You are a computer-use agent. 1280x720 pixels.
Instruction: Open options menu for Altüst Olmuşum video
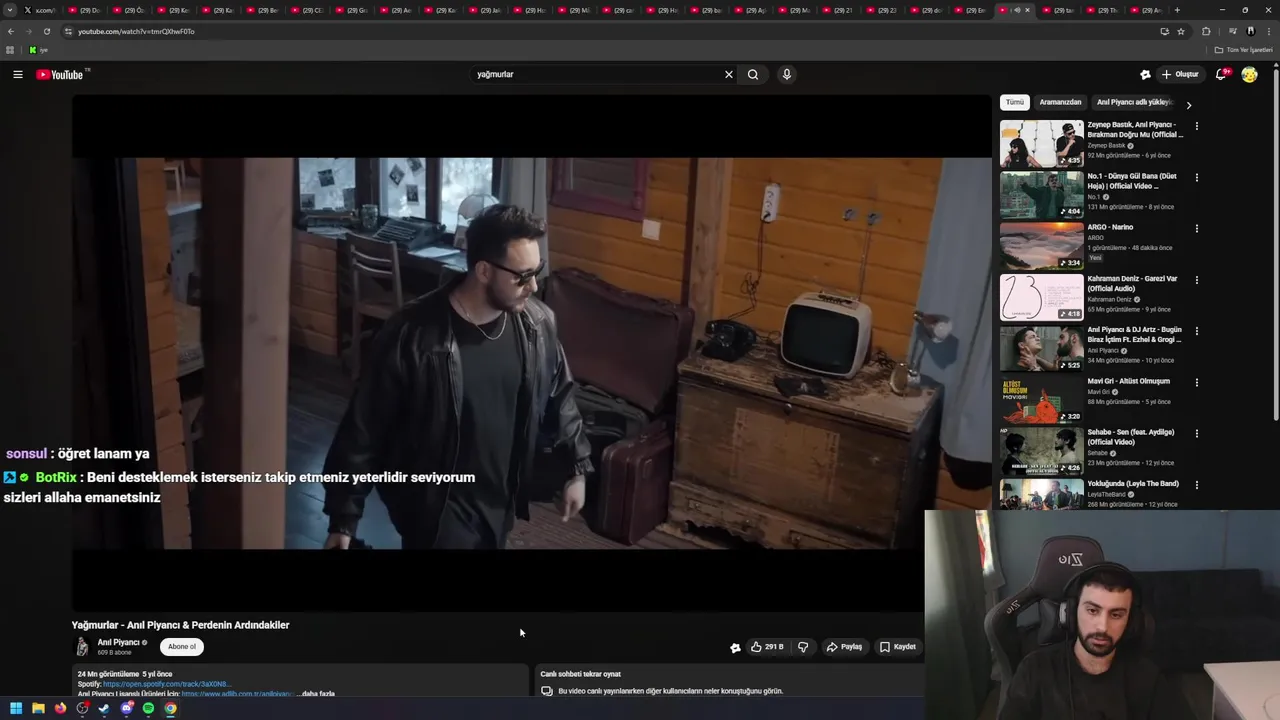[x=1196, y=382]
